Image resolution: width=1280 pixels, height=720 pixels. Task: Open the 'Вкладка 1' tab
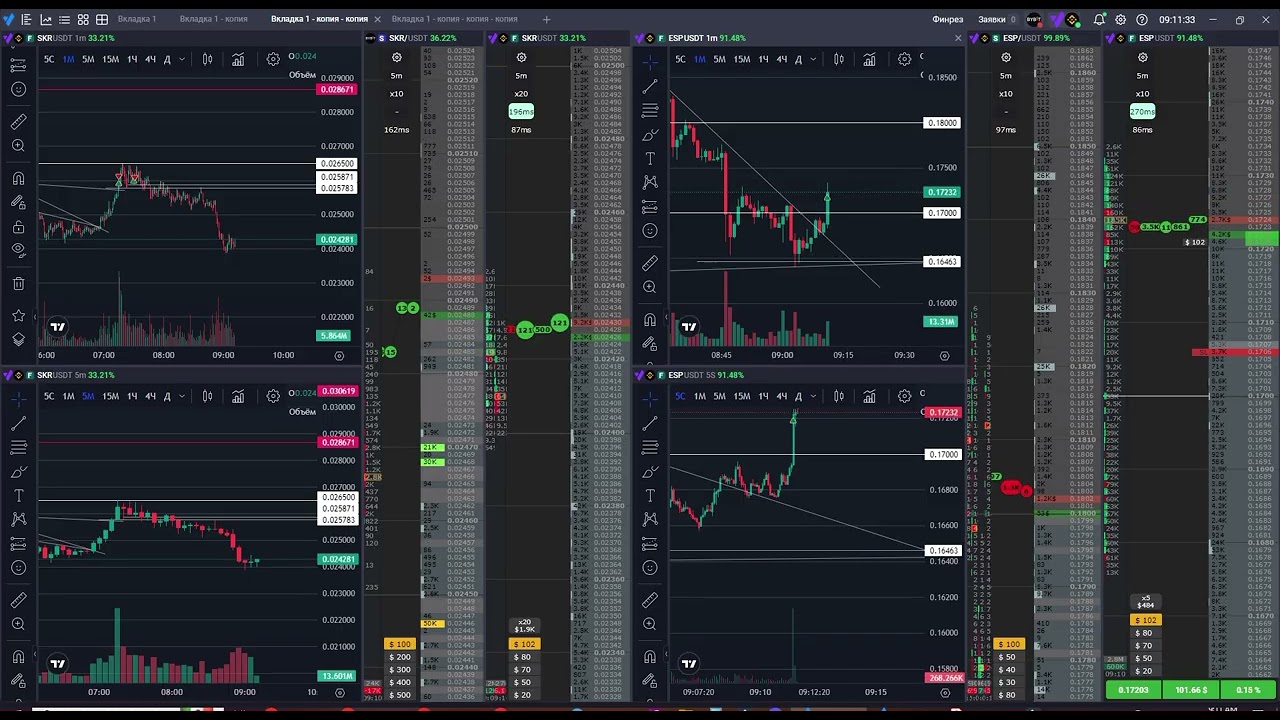137,19
